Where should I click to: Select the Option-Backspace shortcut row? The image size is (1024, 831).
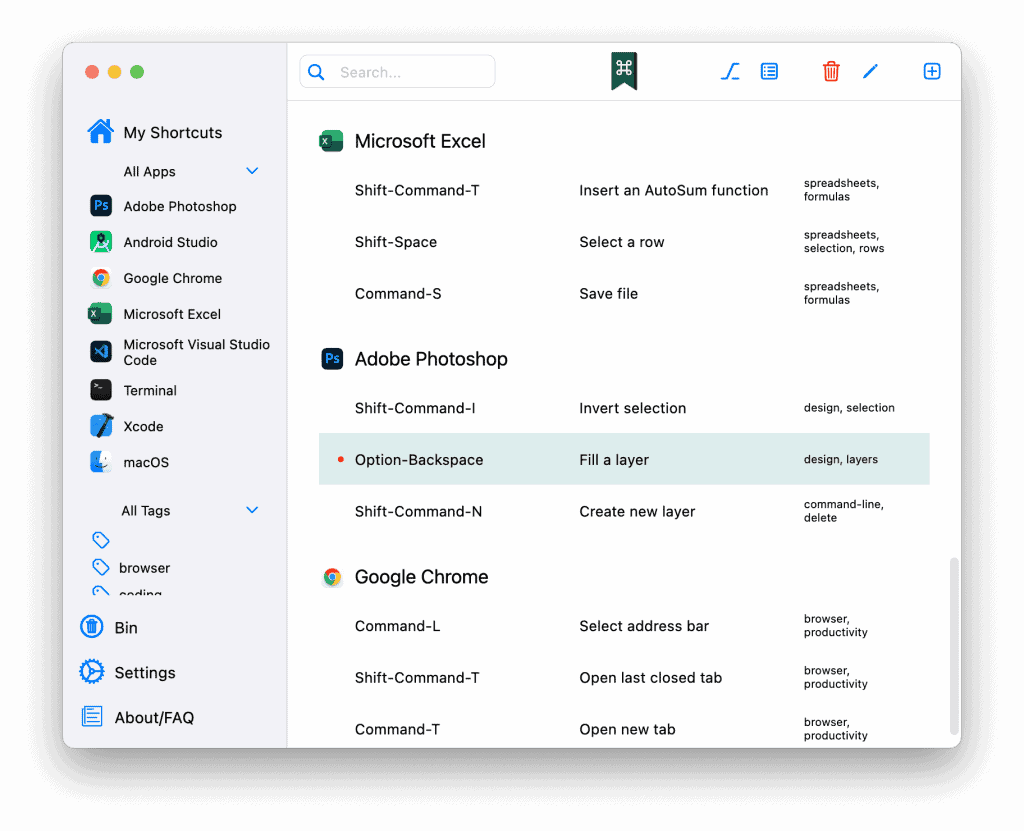[x=624, y=459]
